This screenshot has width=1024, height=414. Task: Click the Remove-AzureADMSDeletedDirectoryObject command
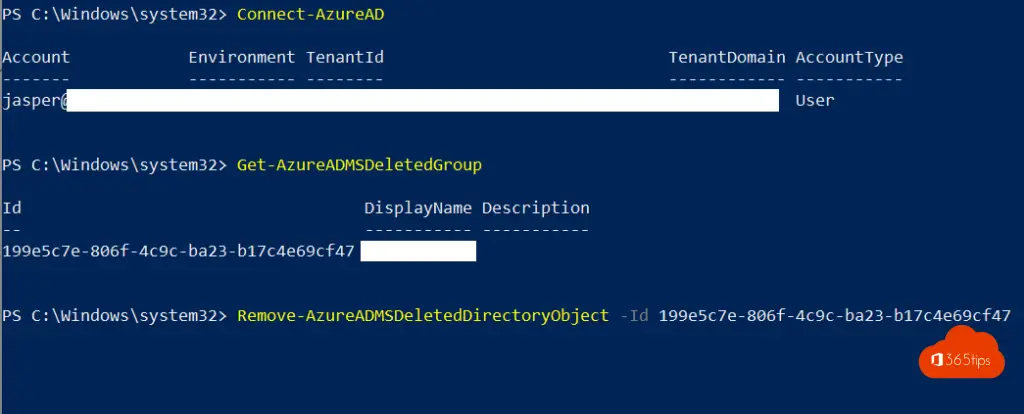[423, 316]
